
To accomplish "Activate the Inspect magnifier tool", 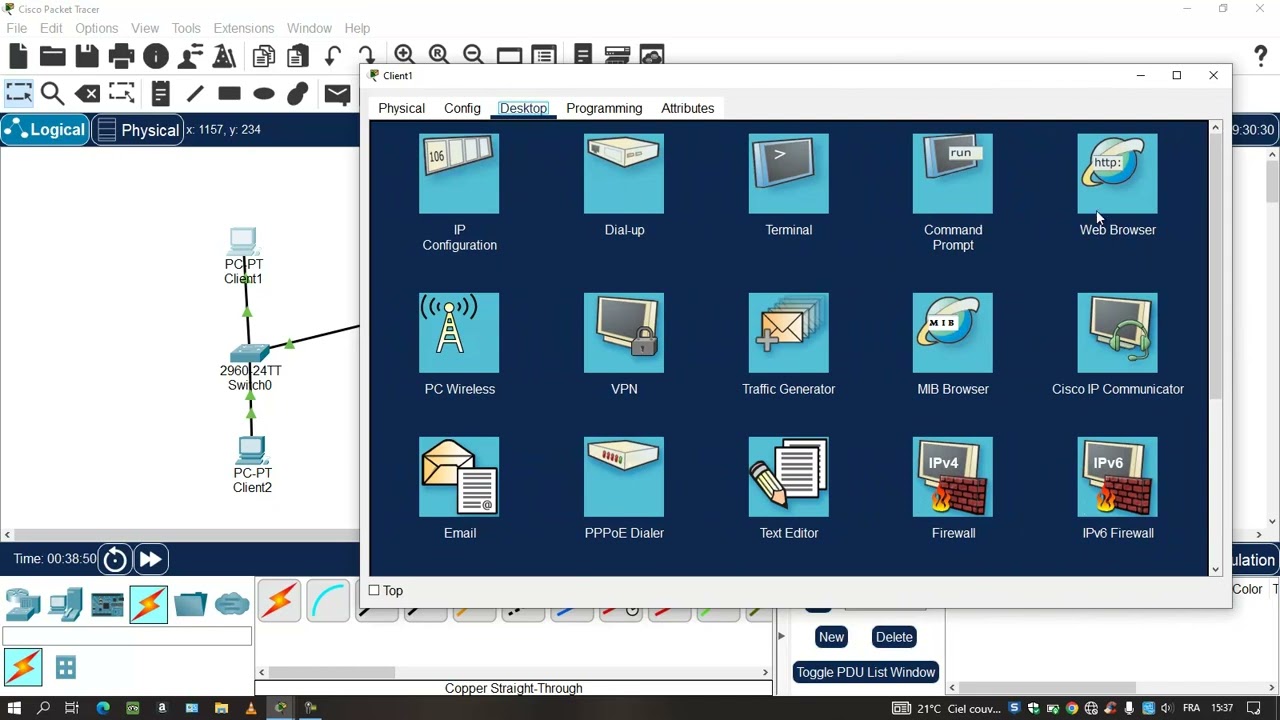I will click(x=52, y=94).
